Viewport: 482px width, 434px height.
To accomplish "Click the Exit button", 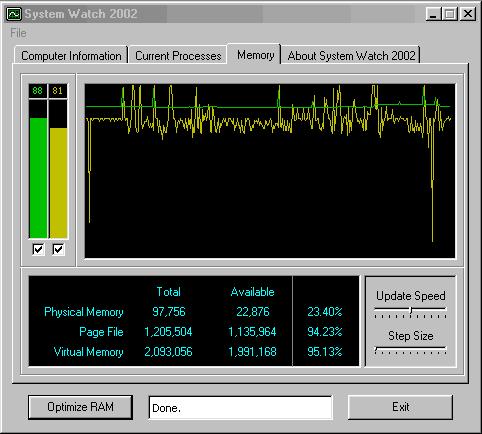I will [400, 407].
